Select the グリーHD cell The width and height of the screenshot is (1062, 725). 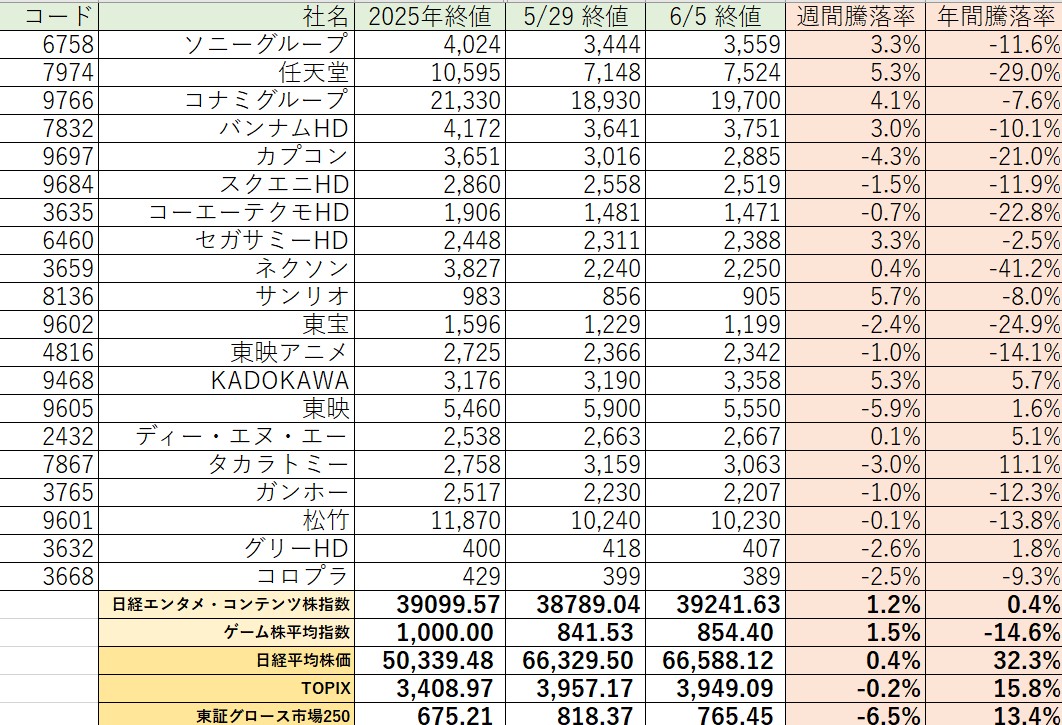click(226, 549)
